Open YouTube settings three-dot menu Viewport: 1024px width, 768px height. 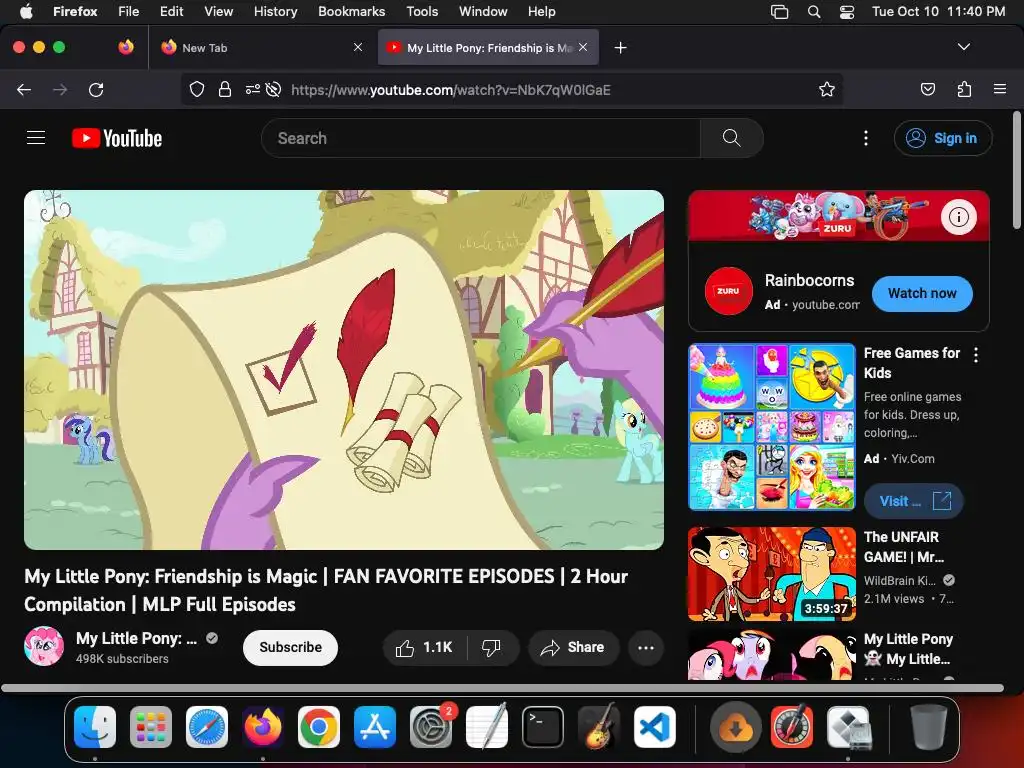pos(866,138)
